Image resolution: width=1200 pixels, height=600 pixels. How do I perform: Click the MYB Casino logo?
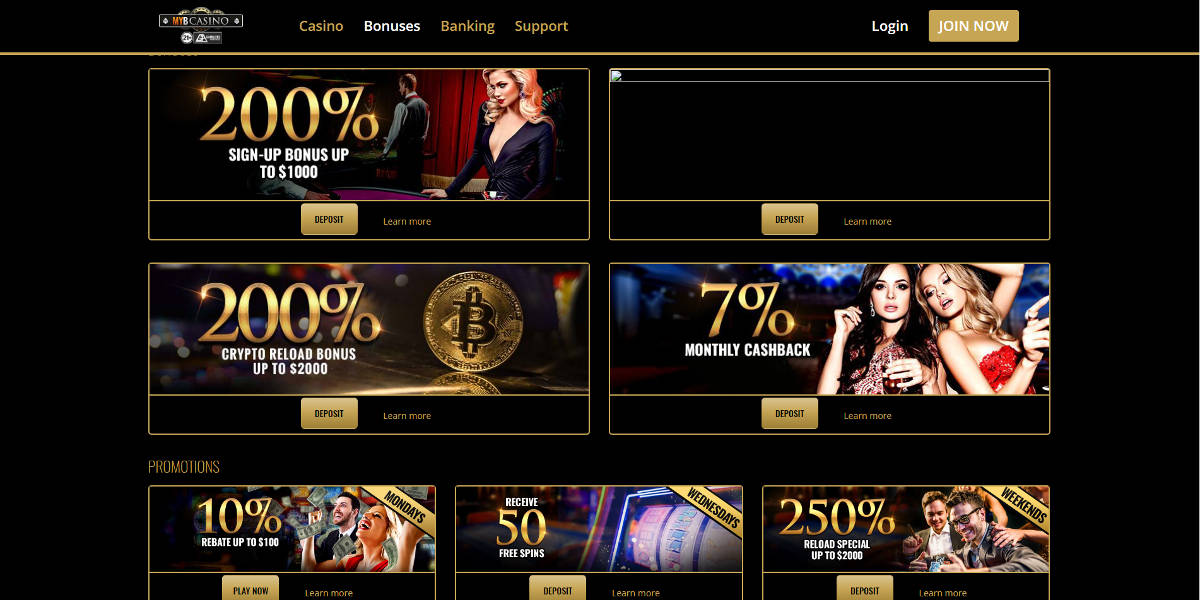click(x=201, y=26)
